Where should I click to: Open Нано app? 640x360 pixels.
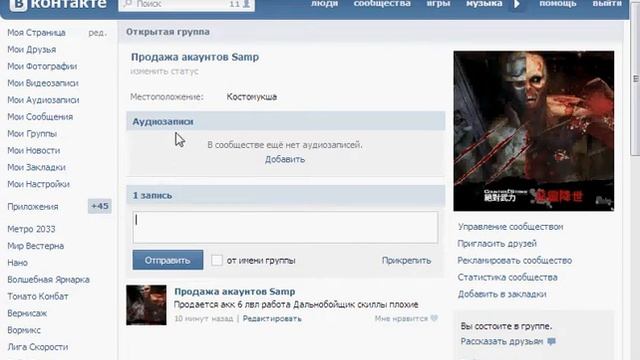tap(18, 262)
